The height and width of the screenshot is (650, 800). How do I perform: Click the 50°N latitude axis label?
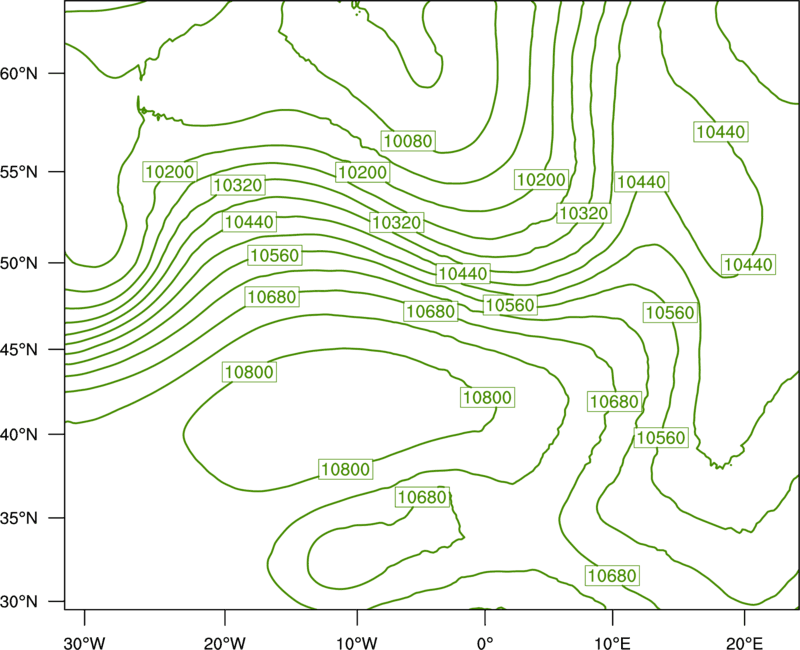19,263
